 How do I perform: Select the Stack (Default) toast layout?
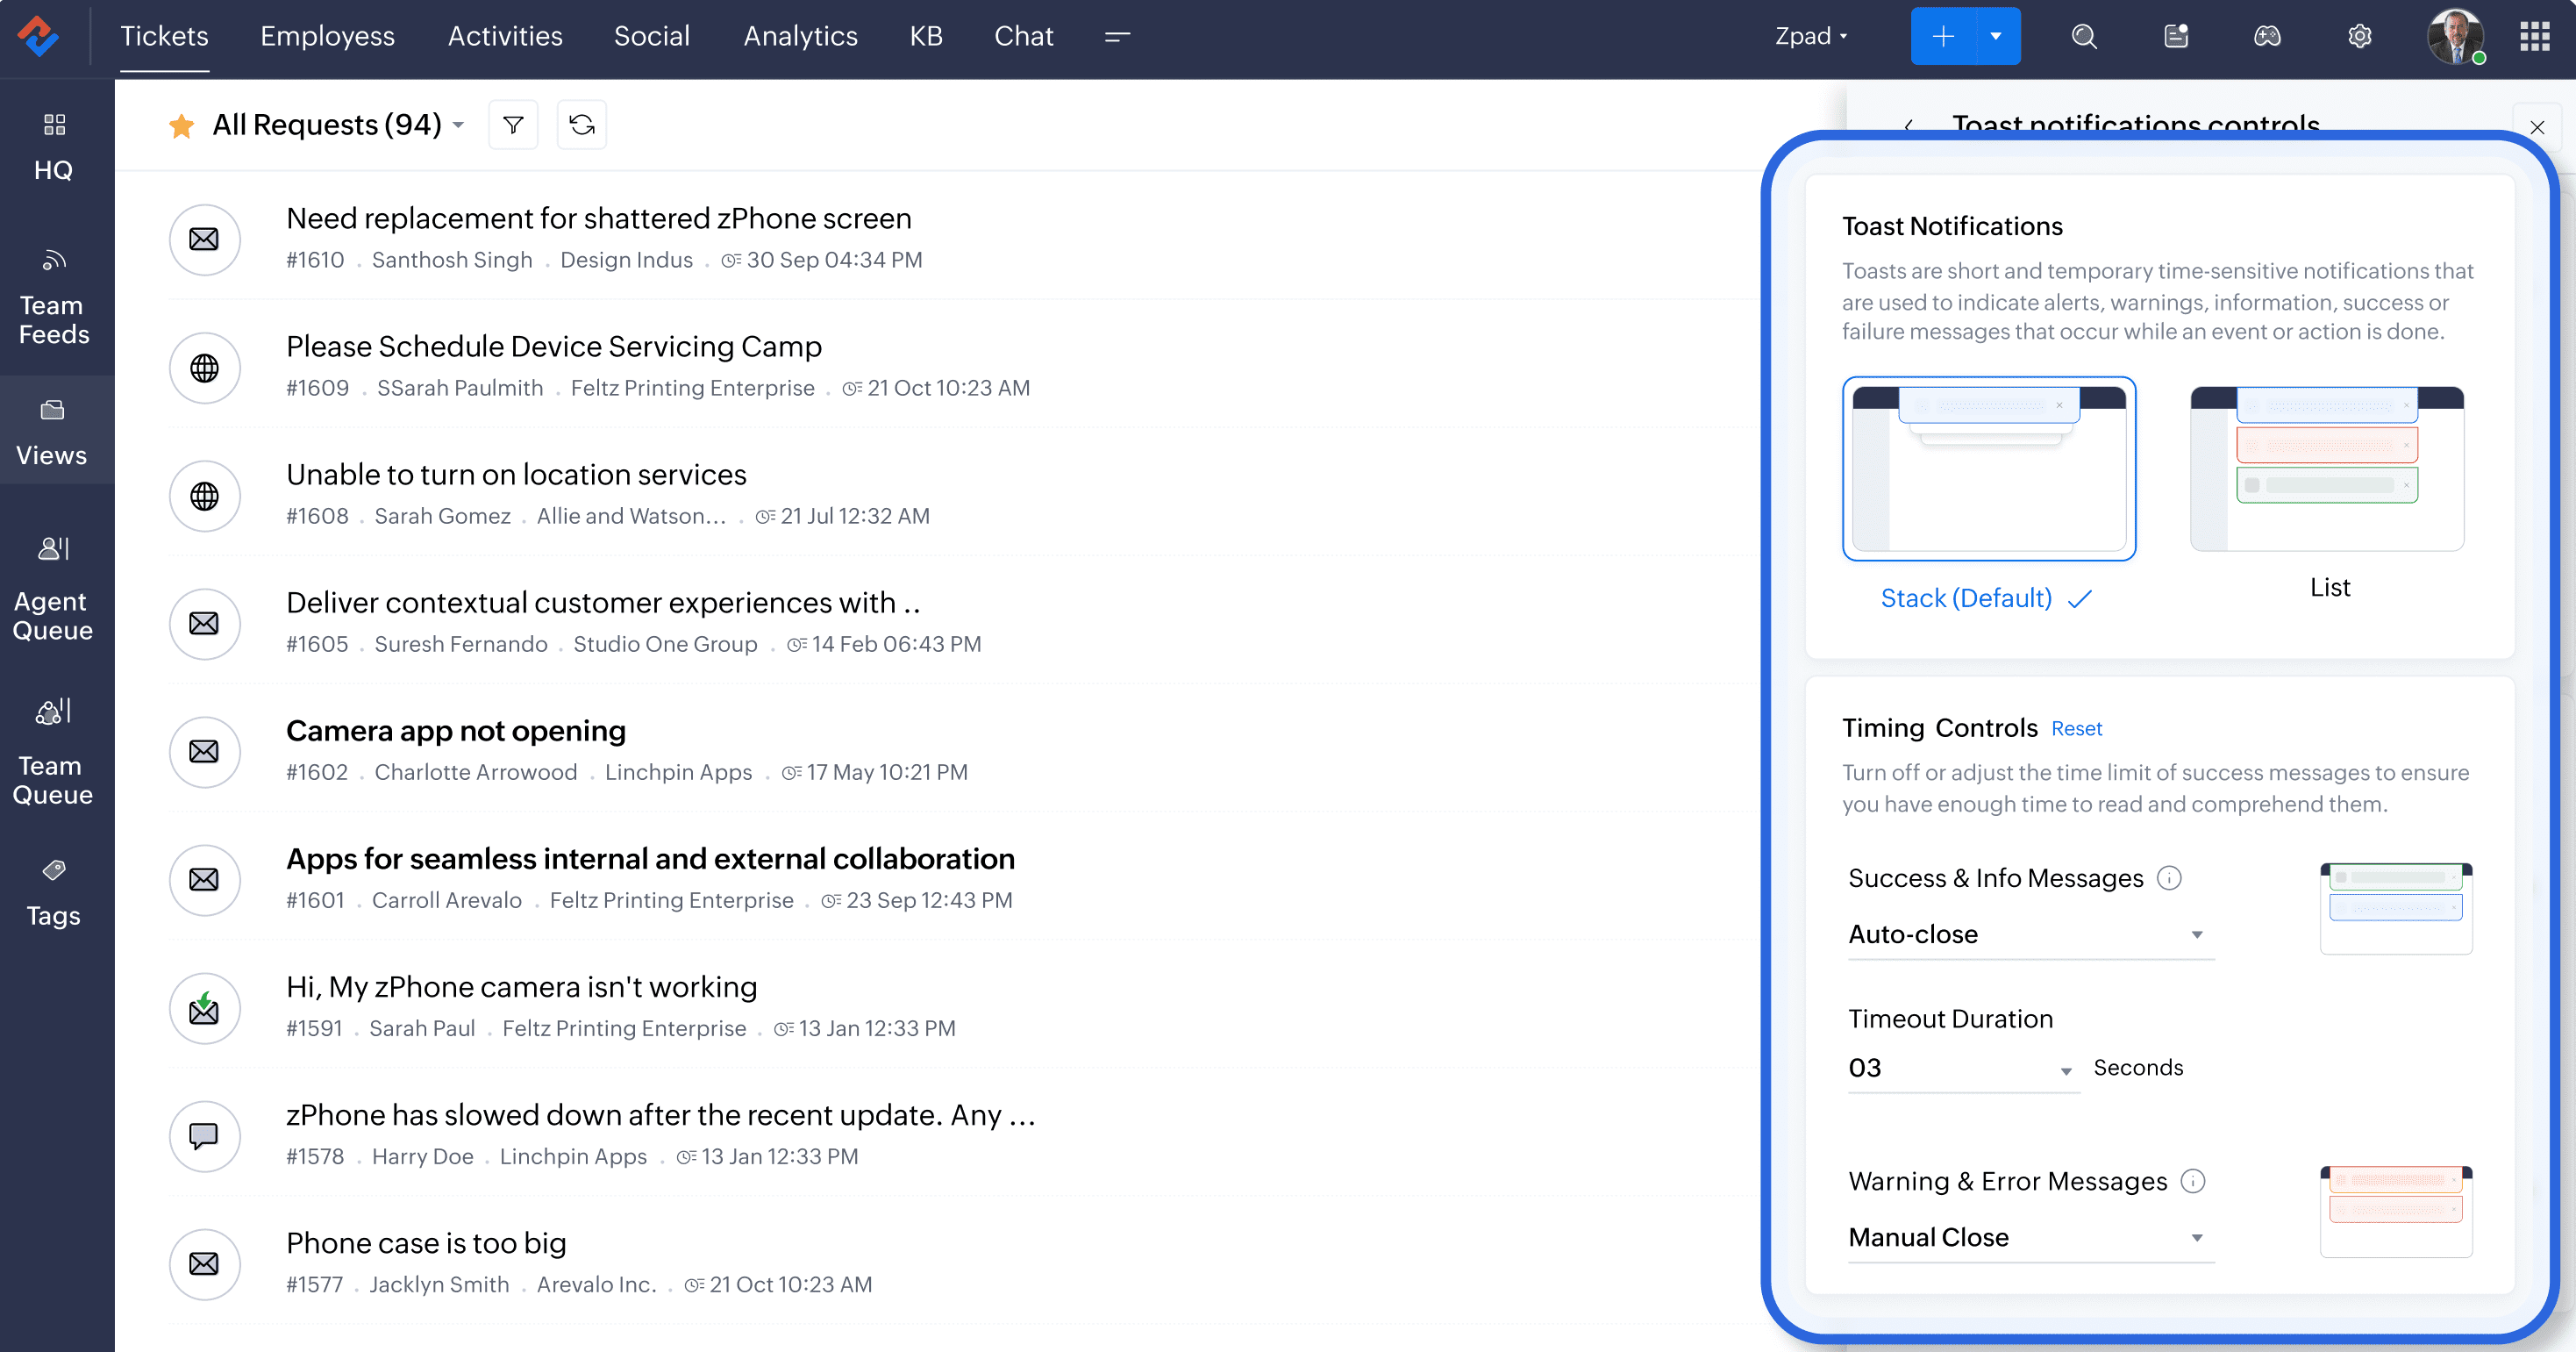1988,468
